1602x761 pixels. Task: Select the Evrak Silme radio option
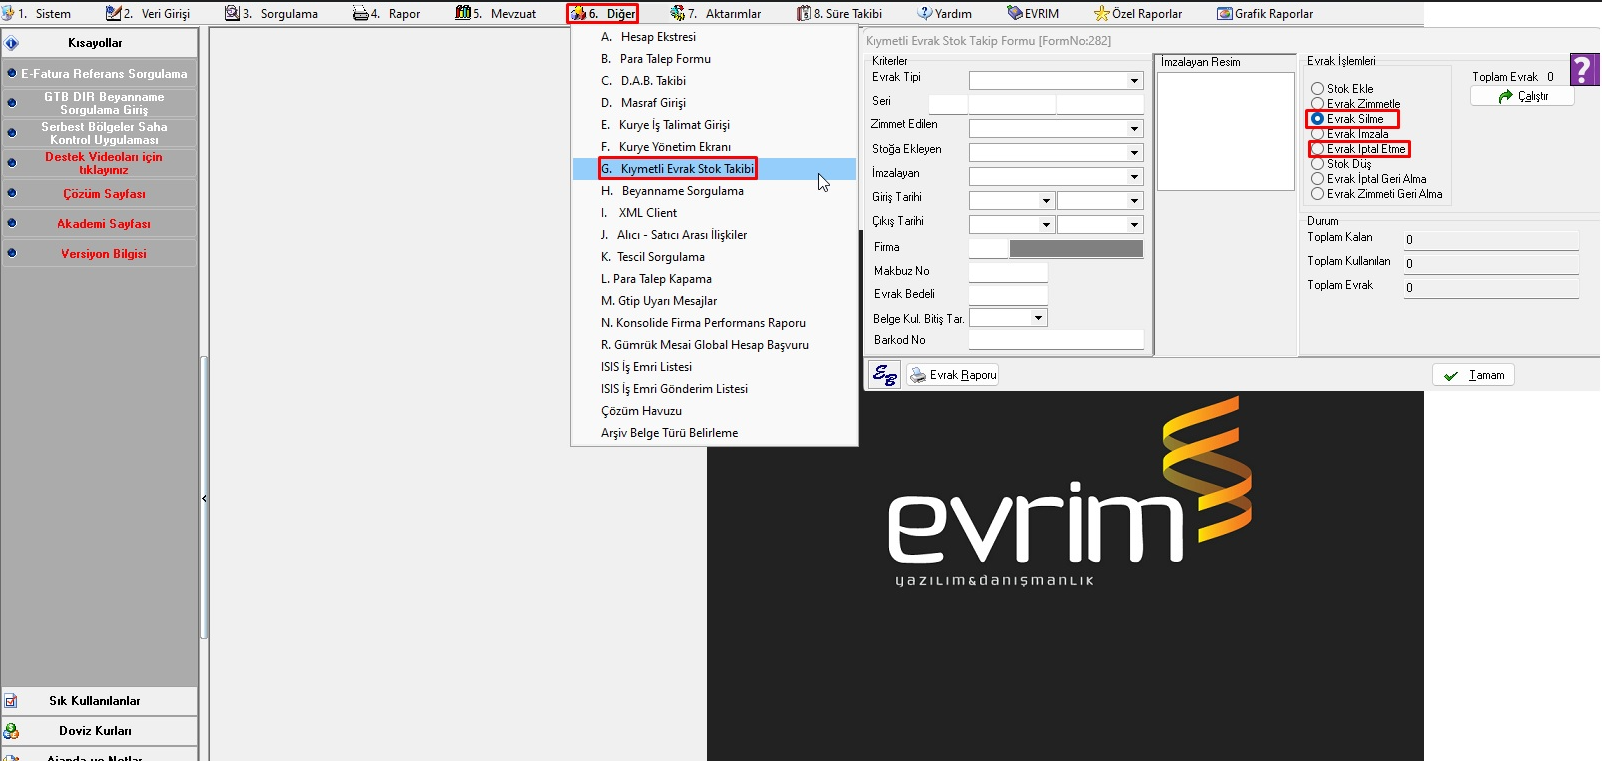point(1317,119)
